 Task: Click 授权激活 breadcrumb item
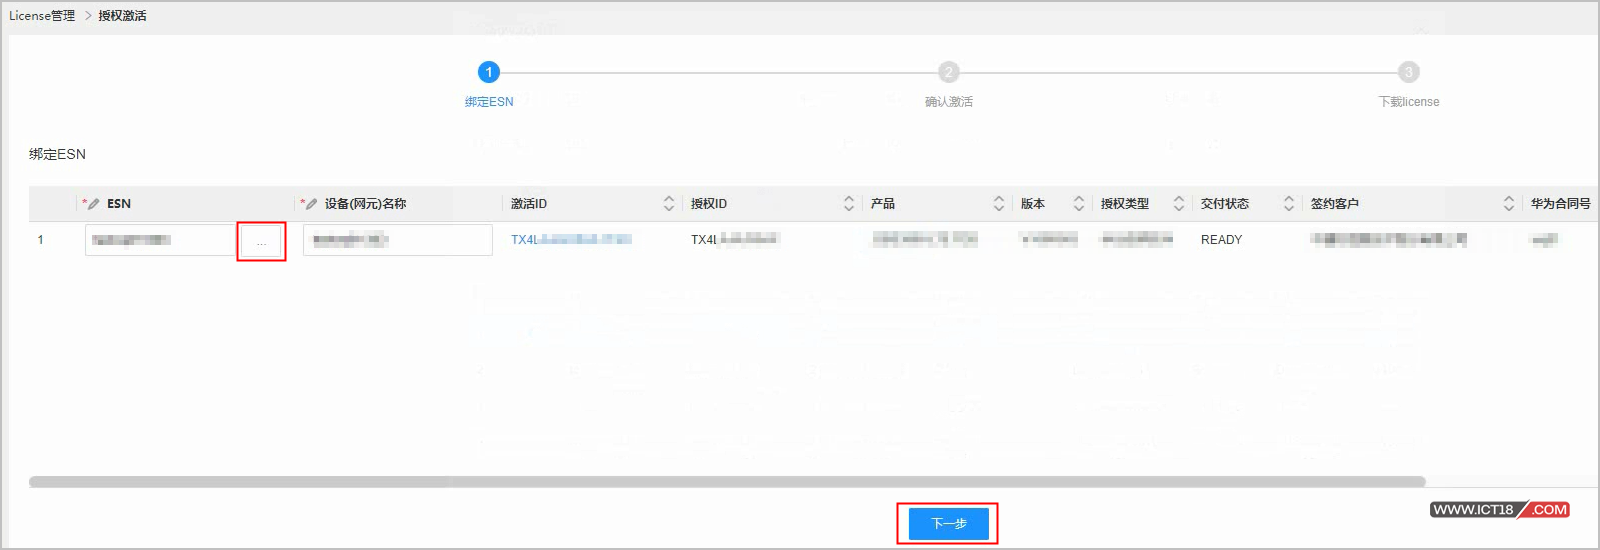pyautogui.click(x=122, y=16)
